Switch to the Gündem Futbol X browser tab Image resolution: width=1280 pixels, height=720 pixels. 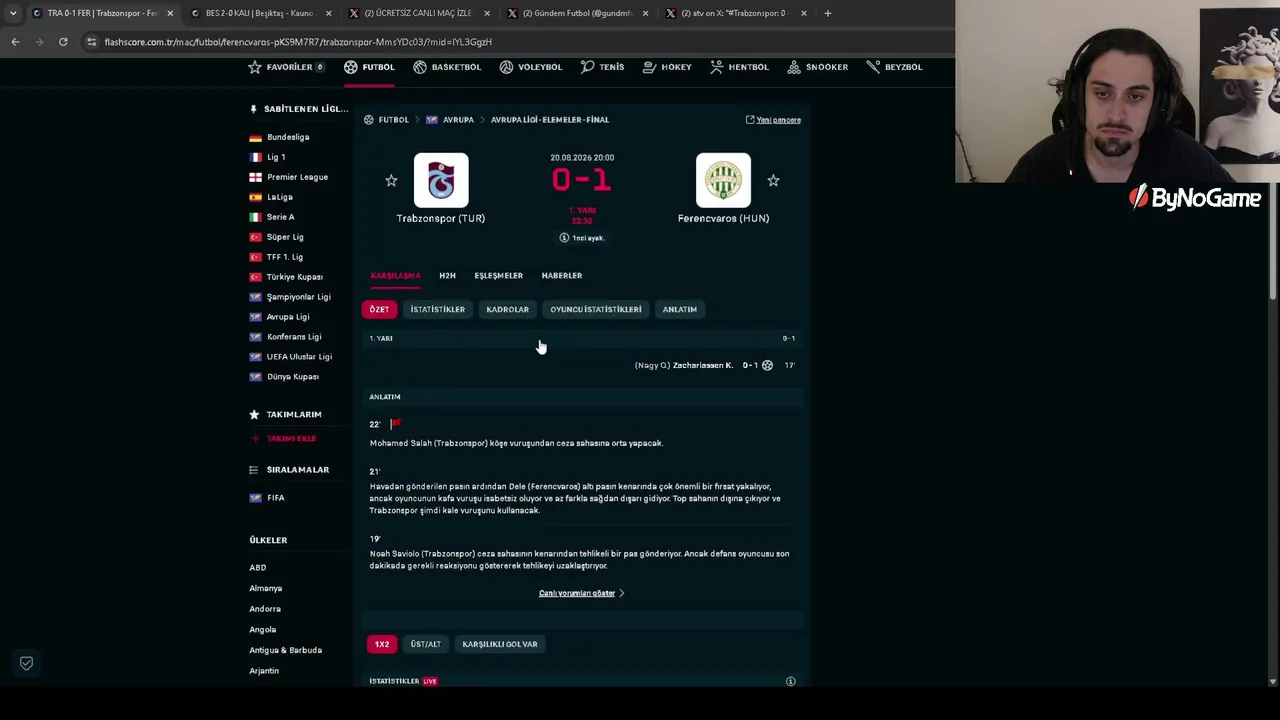[578, 13]
